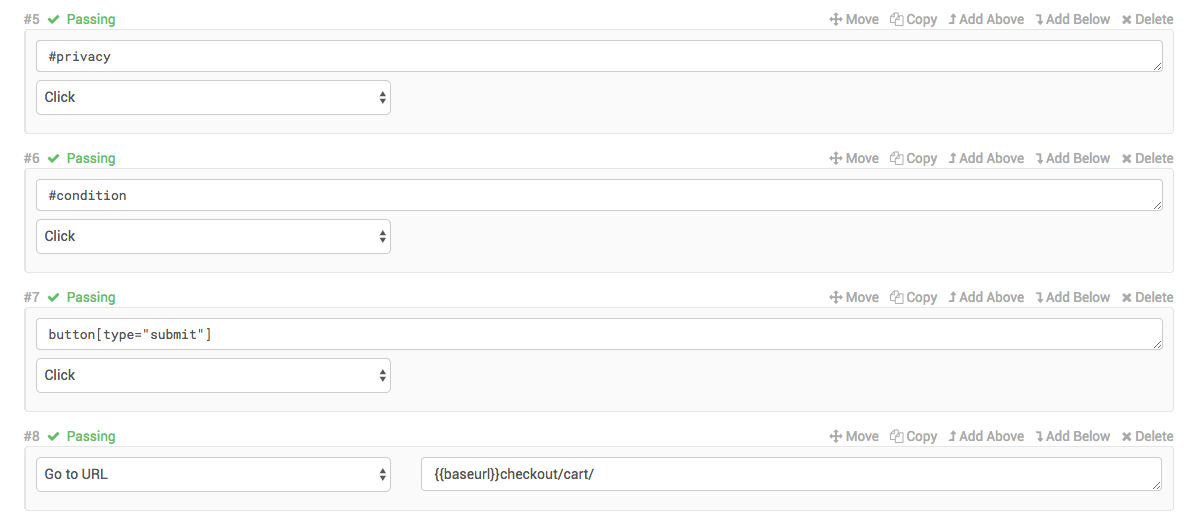The height and width of the screenshot is (524, 1200).
Task: Click the {{baseurl}}checkout/cart/ URL field
Action: (791, 474)
